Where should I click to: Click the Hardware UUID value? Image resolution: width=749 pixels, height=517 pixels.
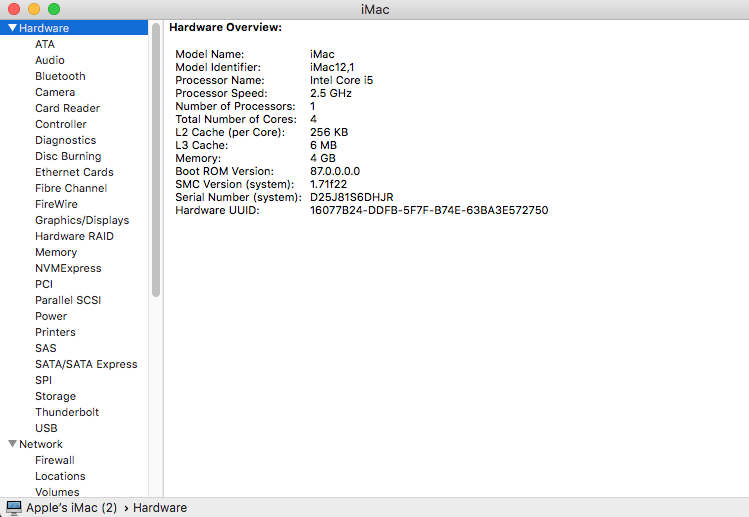pyautogui.click(x=429, y=210)
